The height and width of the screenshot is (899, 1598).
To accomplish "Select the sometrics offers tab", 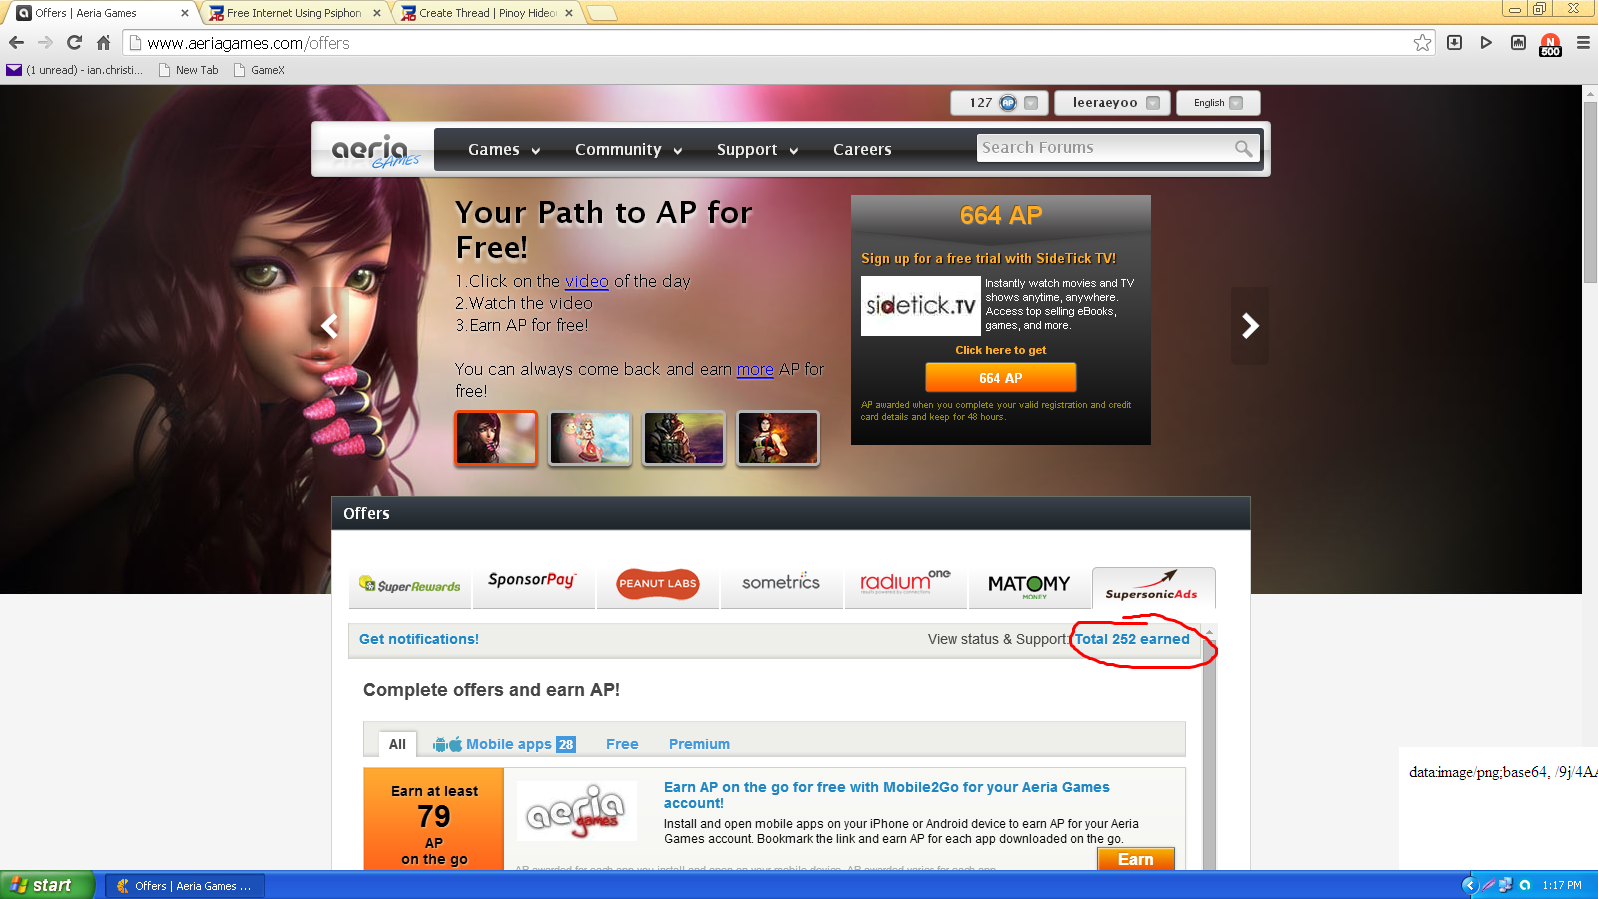I will [x=781, y=586].
